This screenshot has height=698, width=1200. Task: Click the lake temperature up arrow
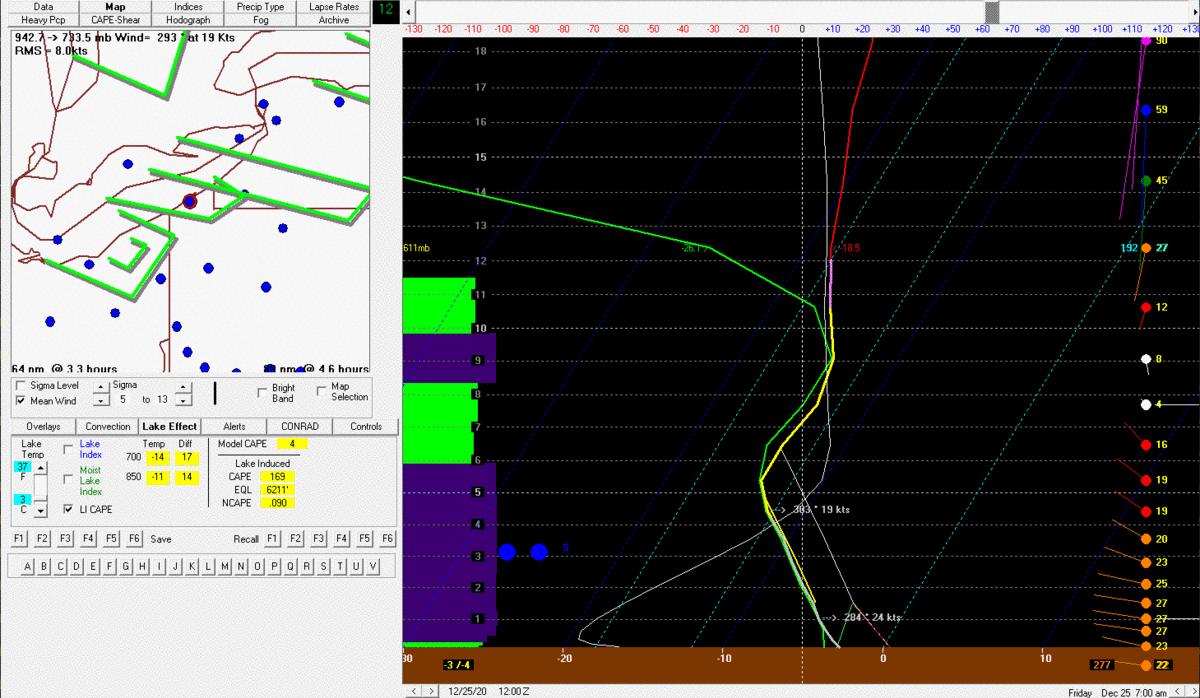(x=40, y=467)
